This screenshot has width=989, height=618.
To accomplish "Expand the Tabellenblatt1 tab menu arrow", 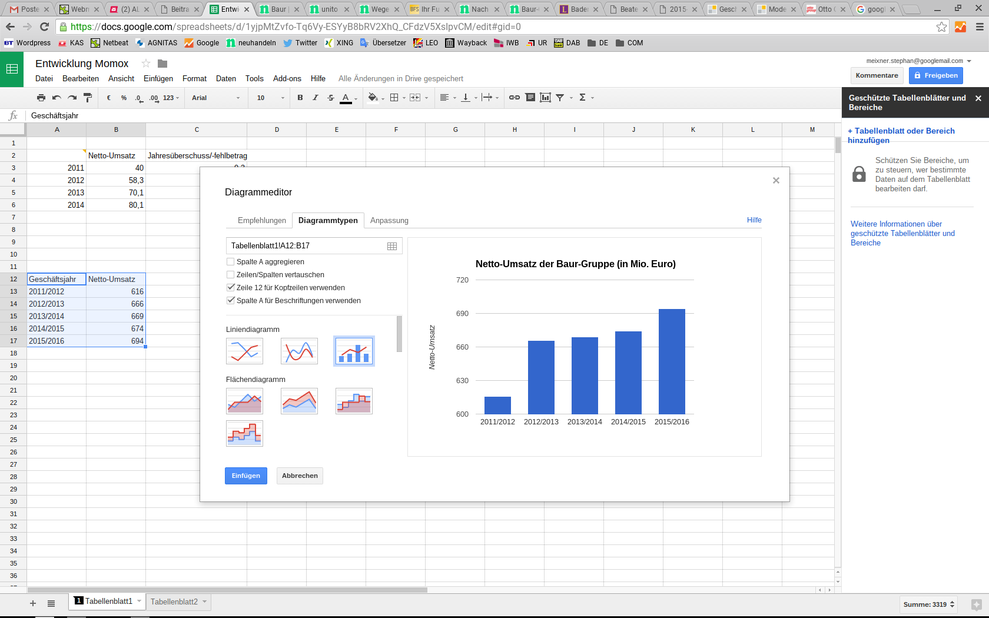I will point(139,601).
